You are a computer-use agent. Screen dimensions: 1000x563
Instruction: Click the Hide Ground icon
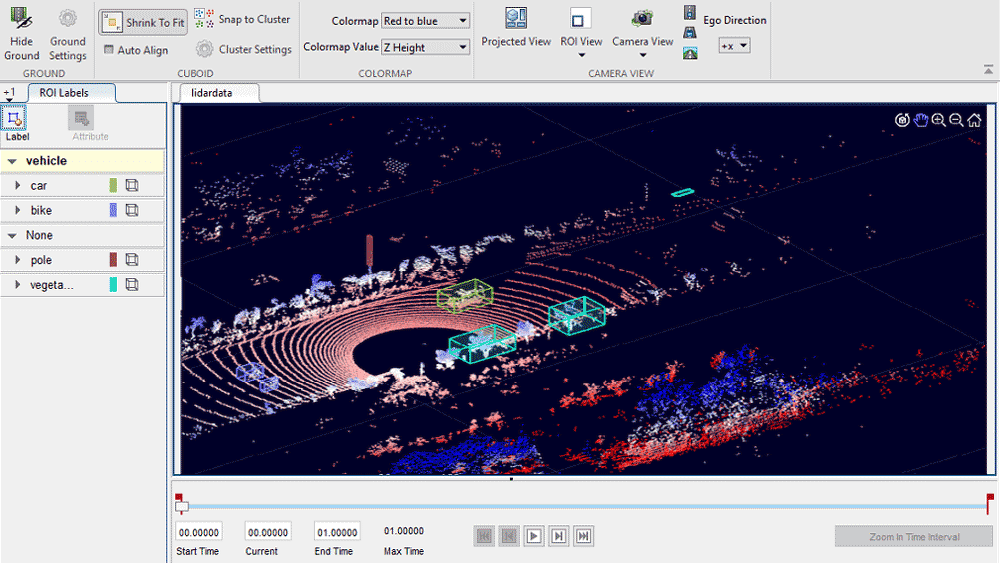click(x=21, y=18)
